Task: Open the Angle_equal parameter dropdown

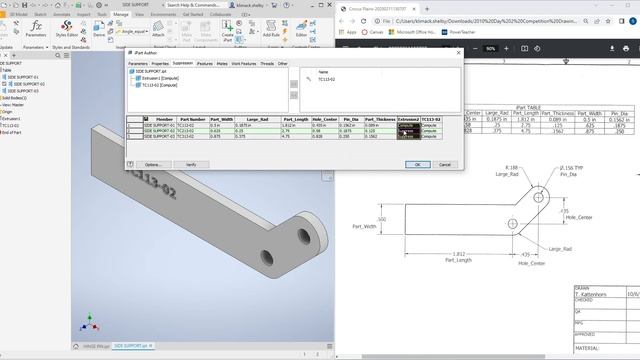Action: point(132,31)
